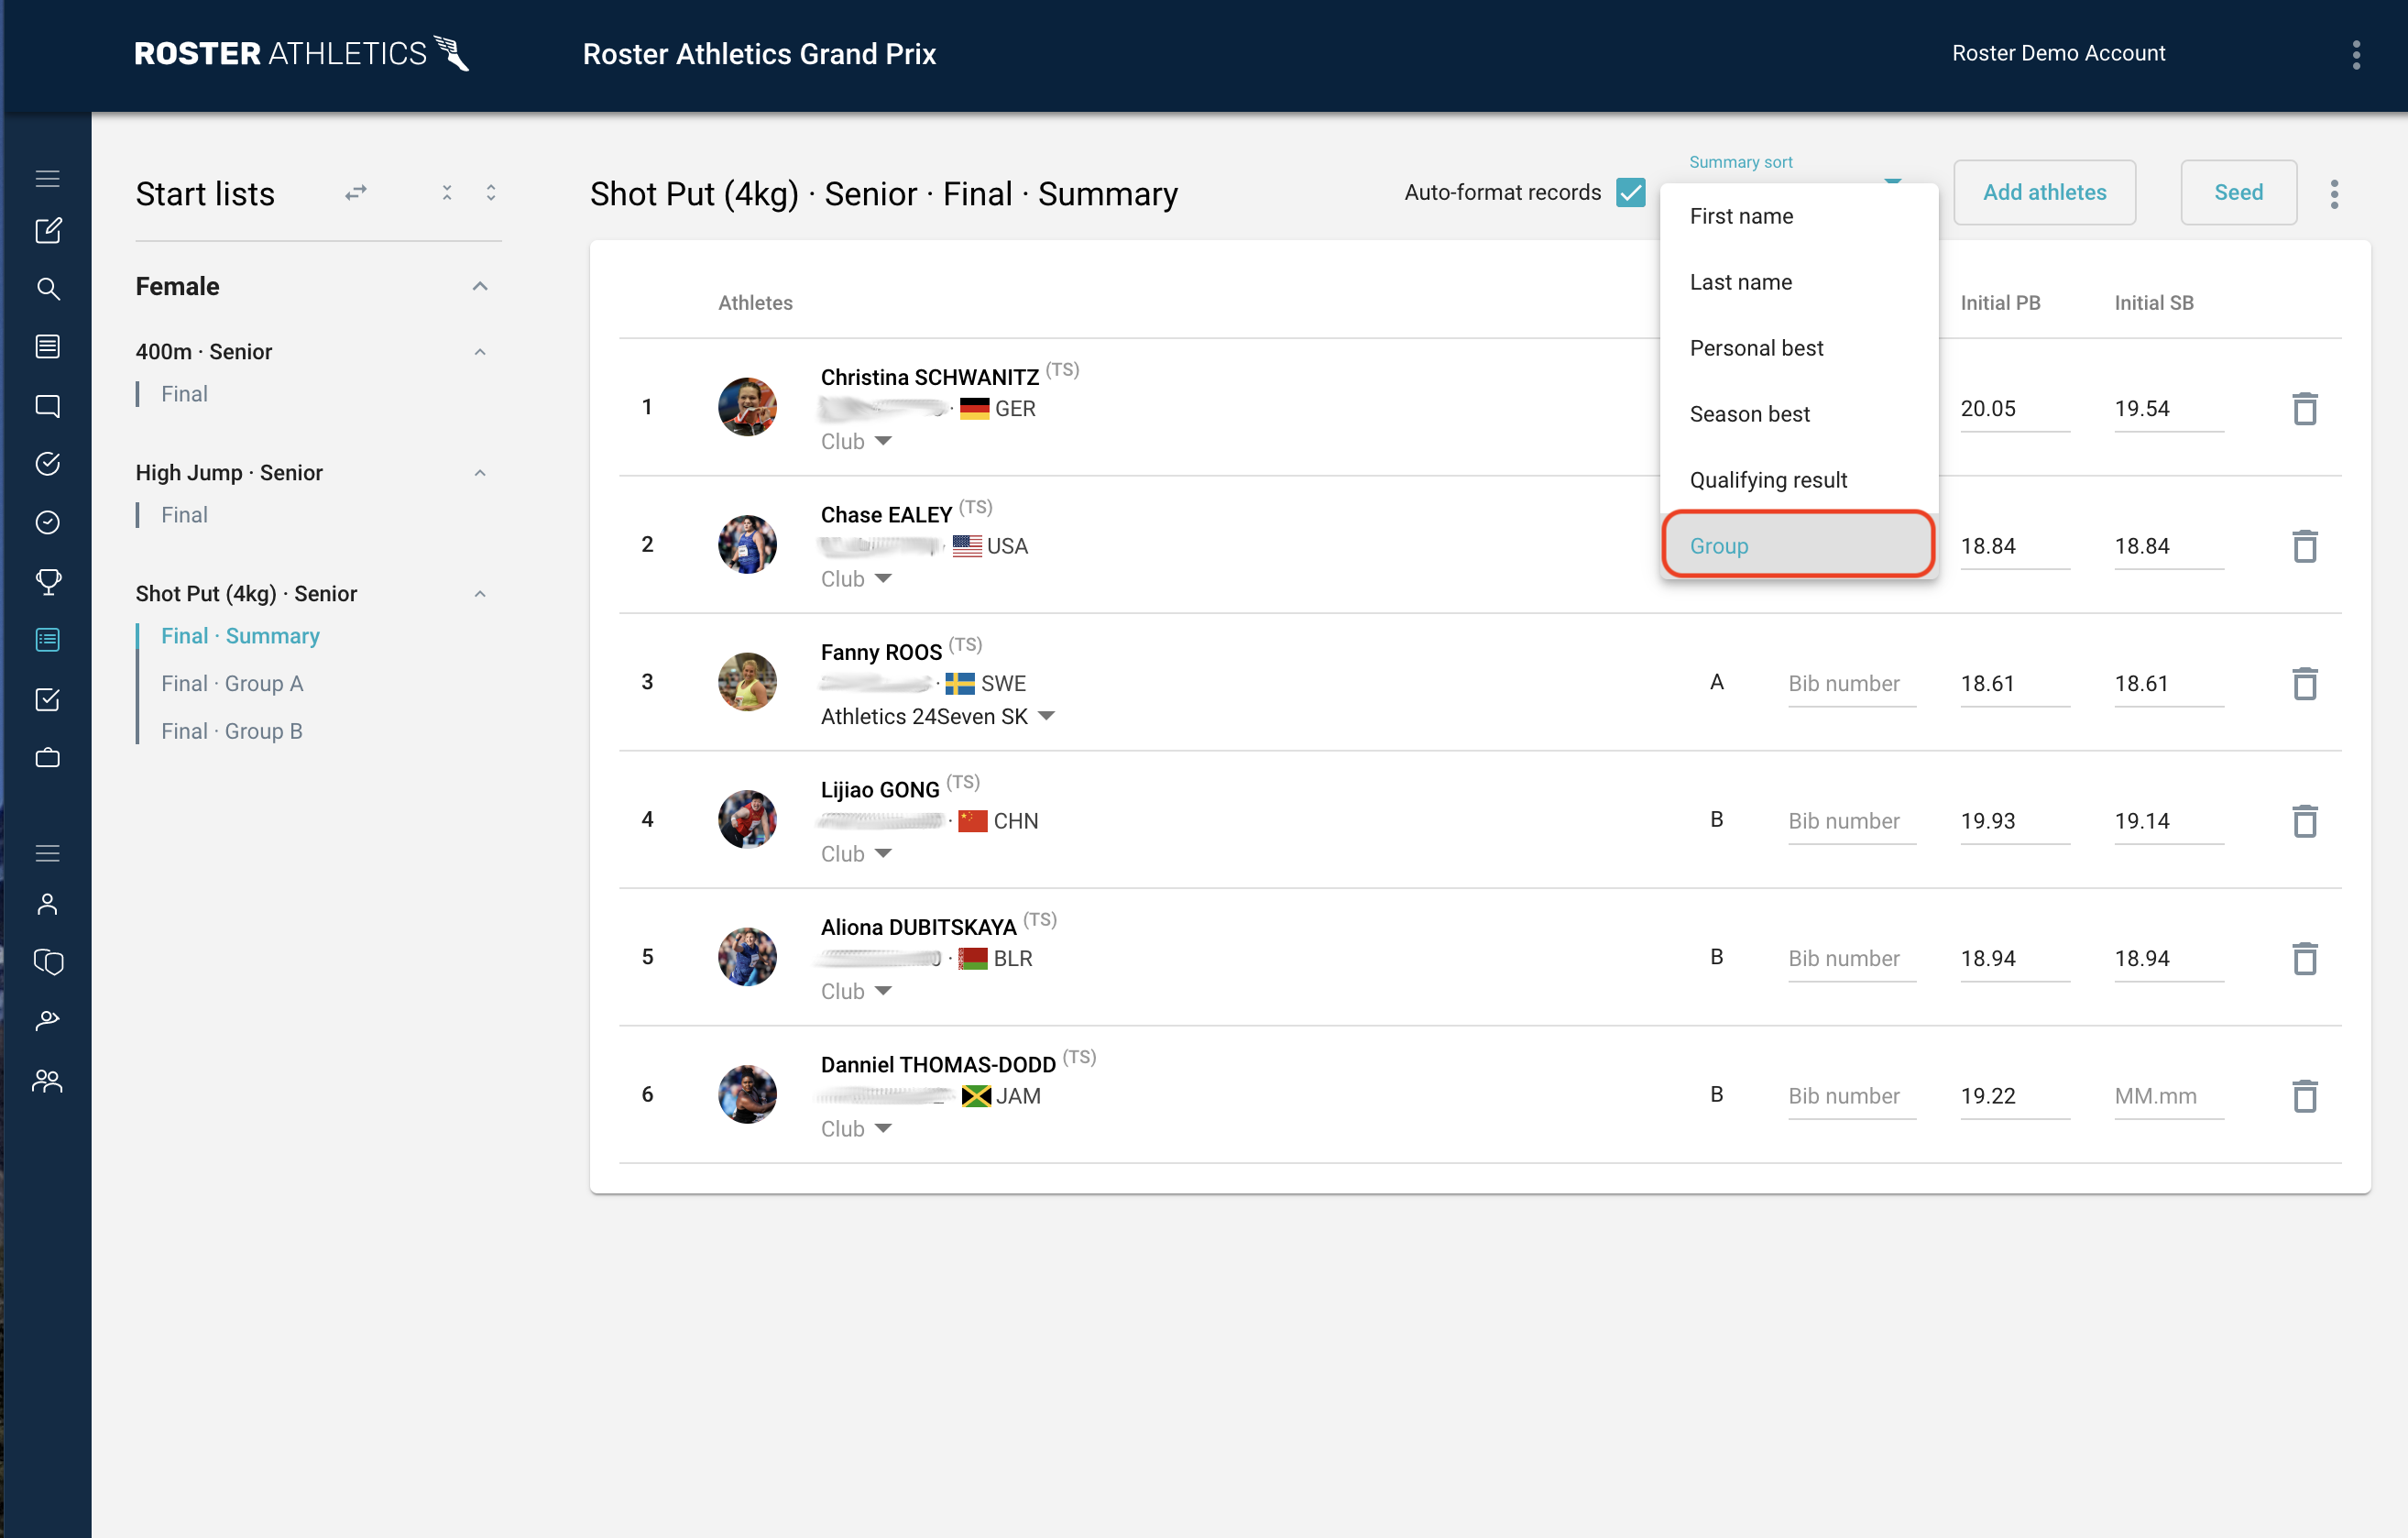Collapse the High Jump · Senior list
2408x1538 pixels.
(x=480, y=473)
